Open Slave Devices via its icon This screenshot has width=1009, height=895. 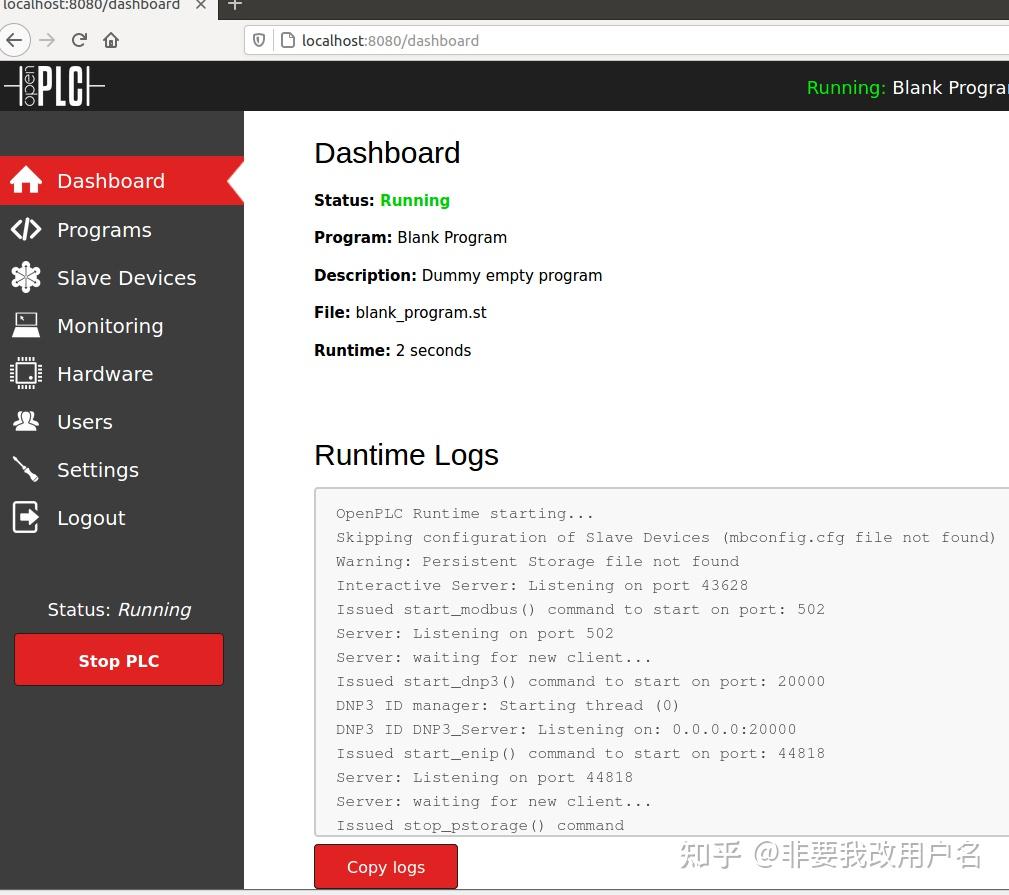pos(26,277)
